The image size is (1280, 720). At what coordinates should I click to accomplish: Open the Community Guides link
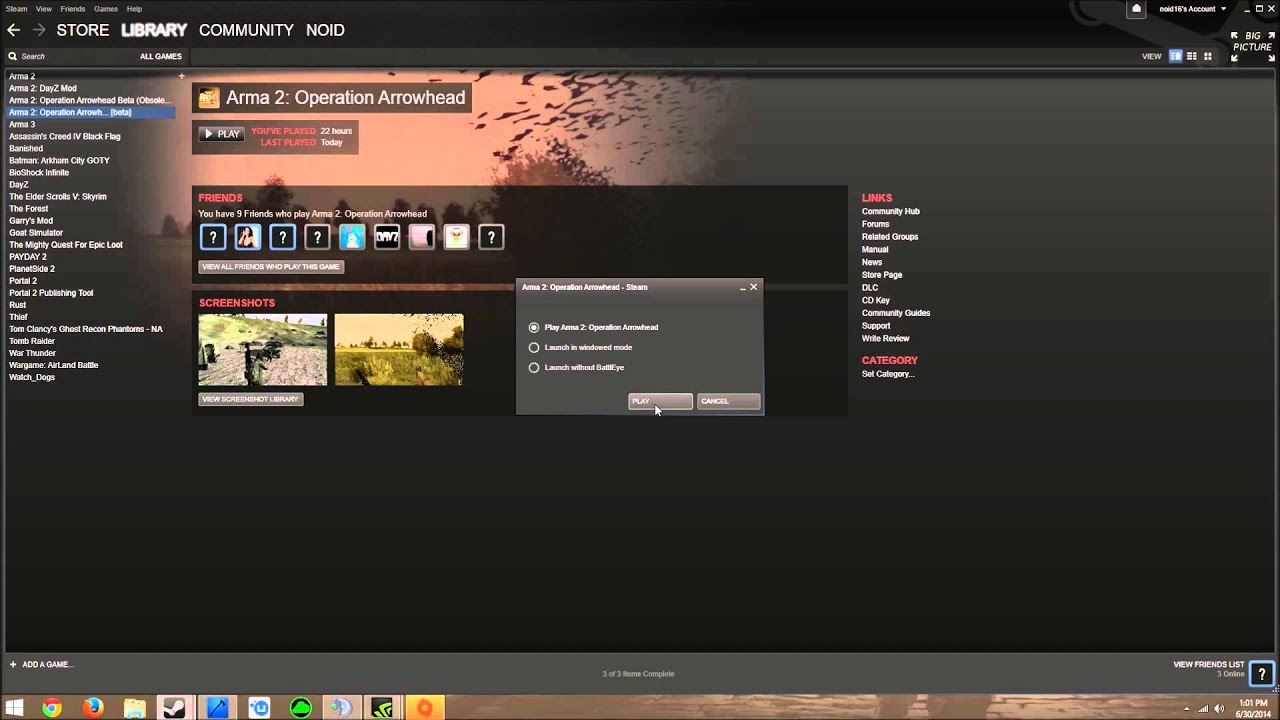click(896, 313)
